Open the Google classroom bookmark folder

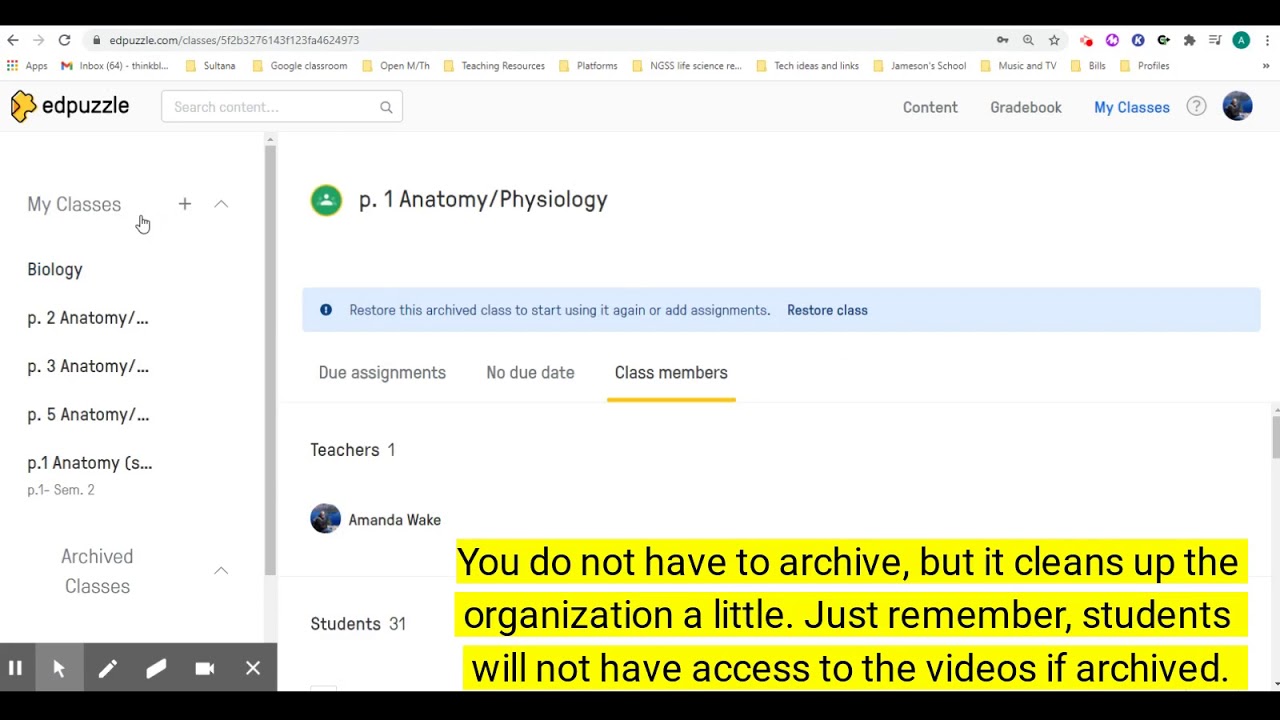[300, 66]
